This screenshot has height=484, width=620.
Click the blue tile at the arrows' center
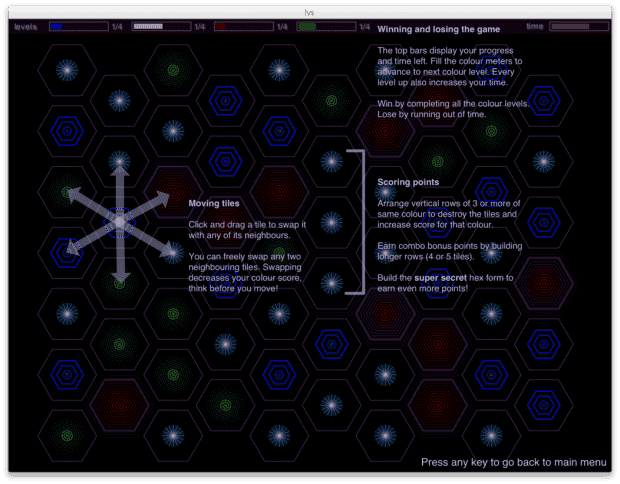(x=119, y=220)
